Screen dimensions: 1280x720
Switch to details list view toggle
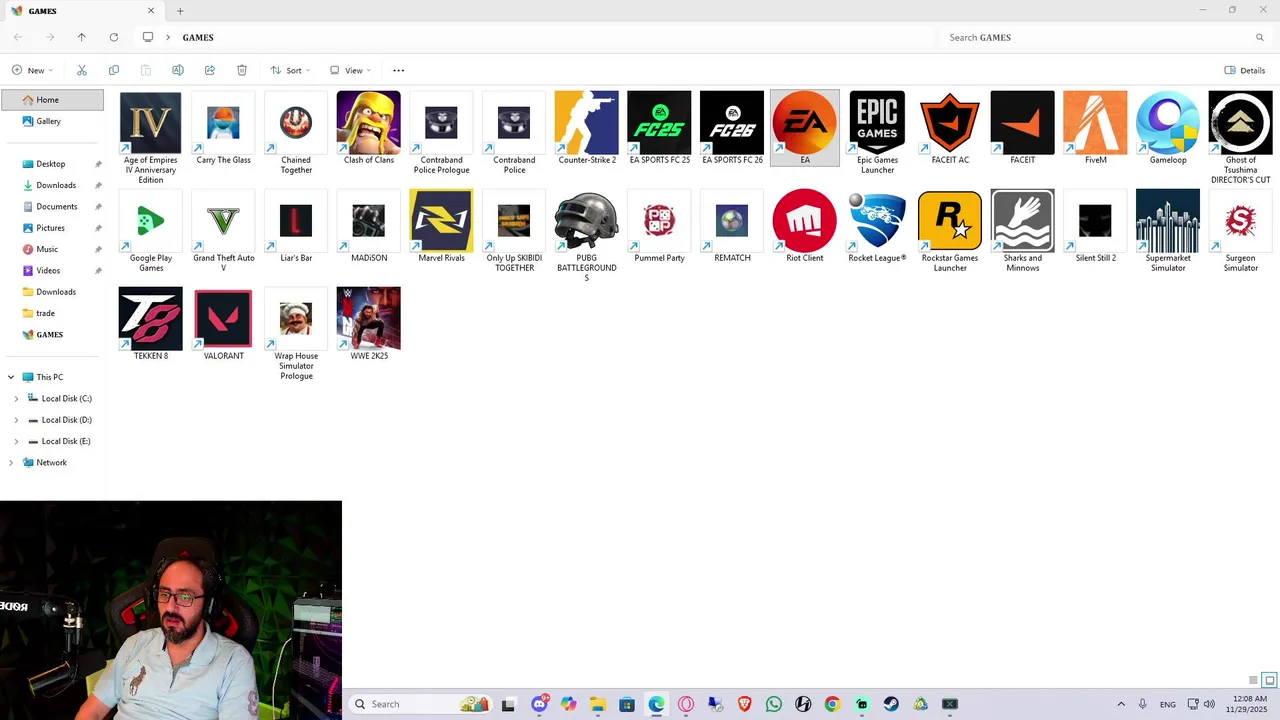click(1253, 680)
